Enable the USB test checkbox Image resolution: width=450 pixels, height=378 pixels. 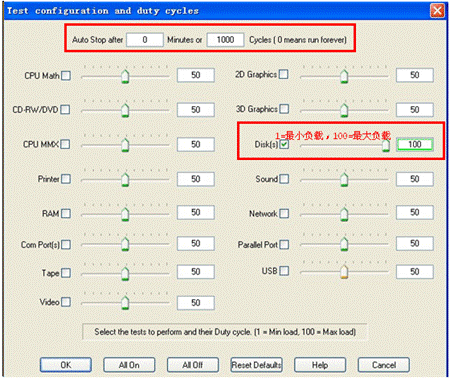pos(284,271)
